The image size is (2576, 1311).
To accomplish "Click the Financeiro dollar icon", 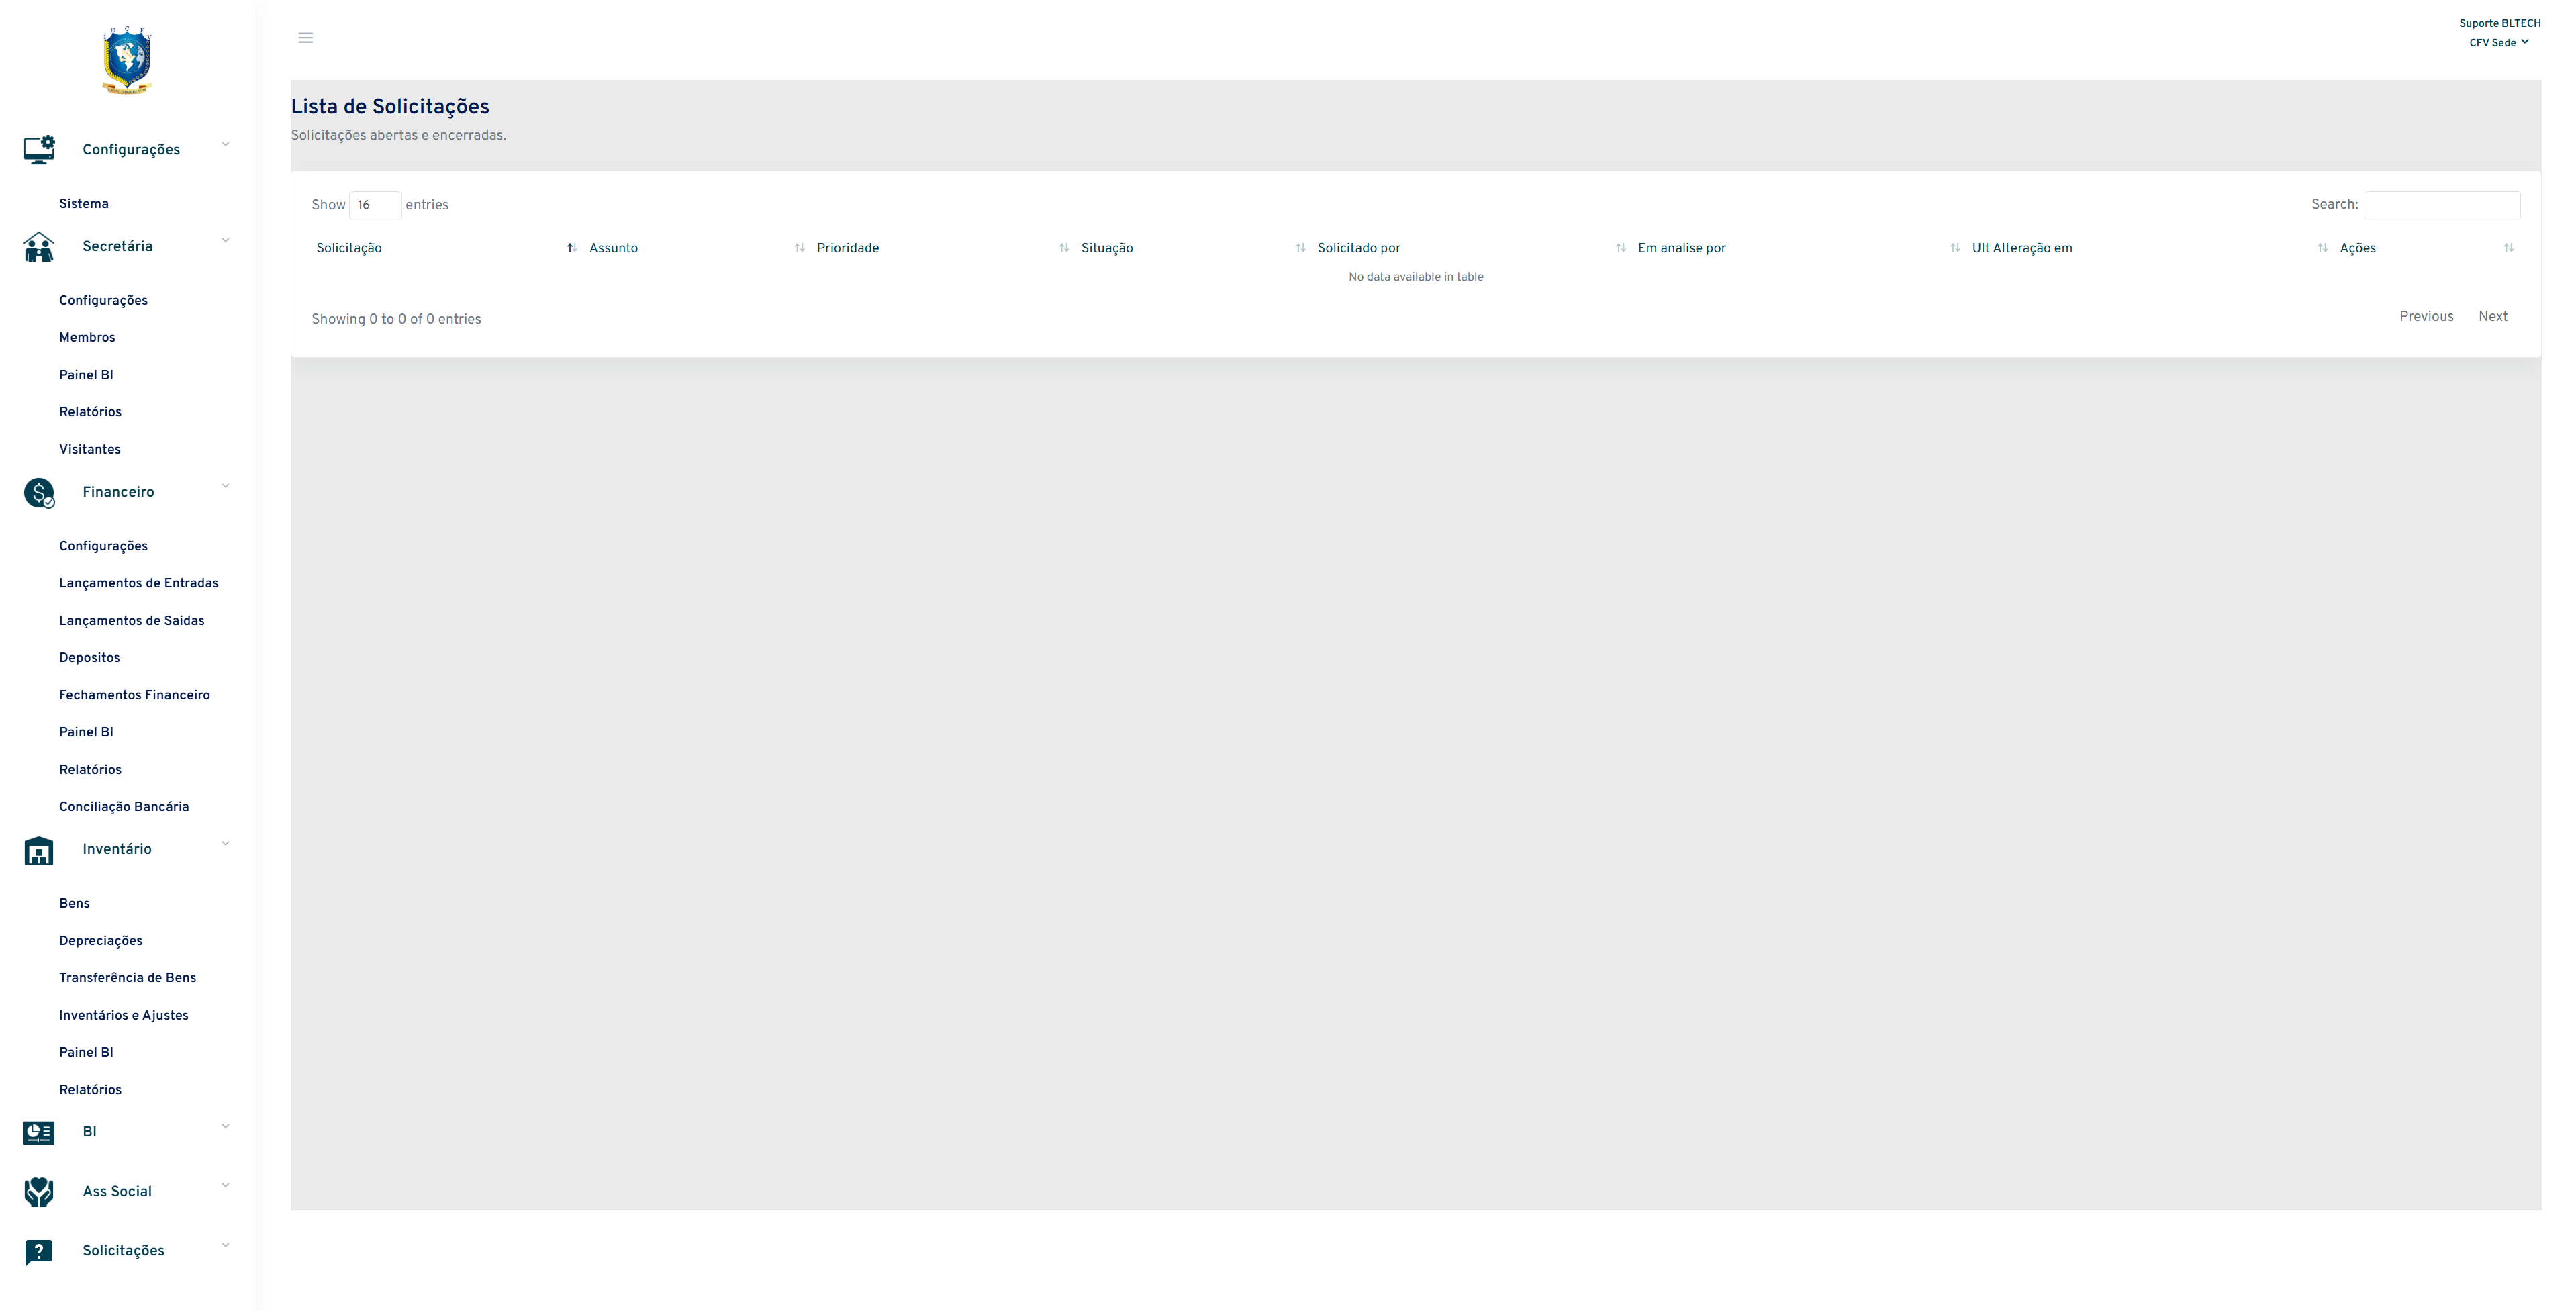I will coord(39,493).
